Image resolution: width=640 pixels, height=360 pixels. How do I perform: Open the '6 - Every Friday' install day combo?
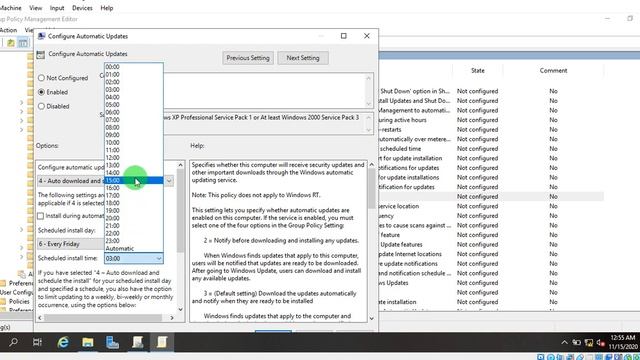[x=71, y=244]
